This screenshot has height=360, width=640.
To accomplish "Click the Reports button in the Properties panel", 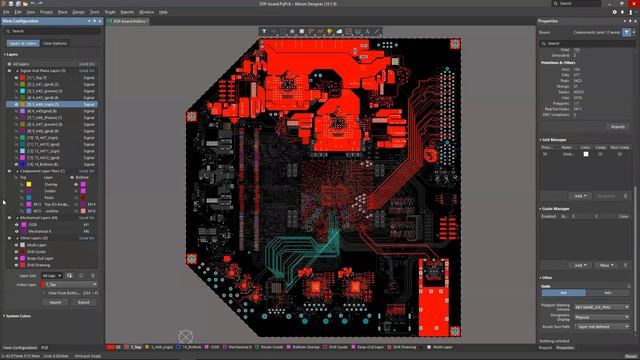I will pos(618,127).
